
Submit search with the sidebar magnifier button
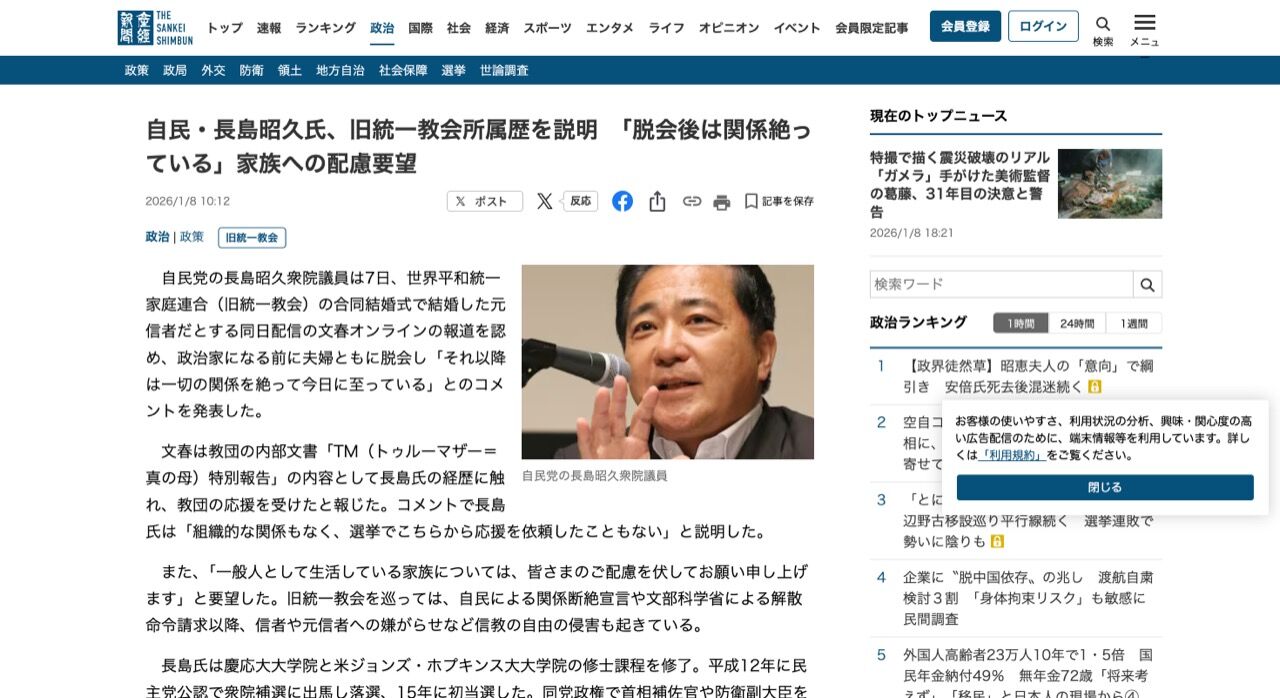(x=1147, y=284)
